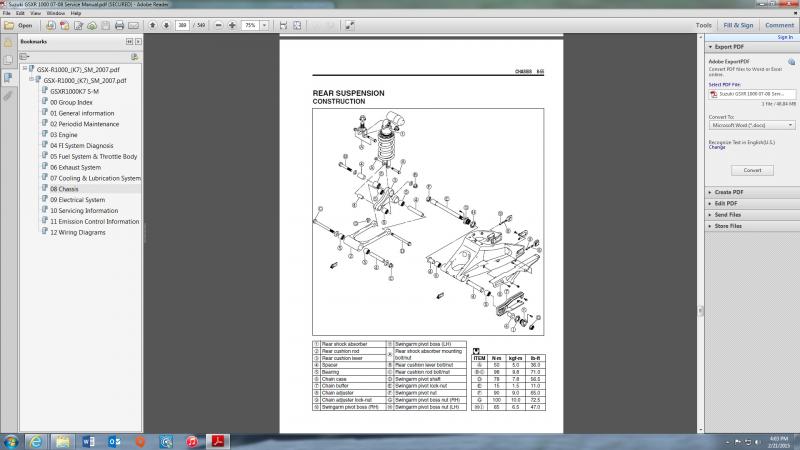The width and height of the screenshot is (800, 450).
Task: Open the Edit menu
Action: pos(20,13)
